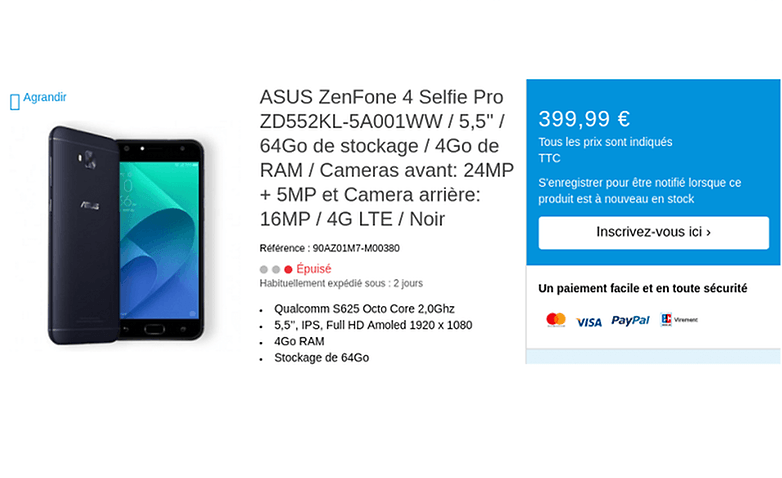Click the 'Habituellement expédié sous' shipping note

coord(340,283)
